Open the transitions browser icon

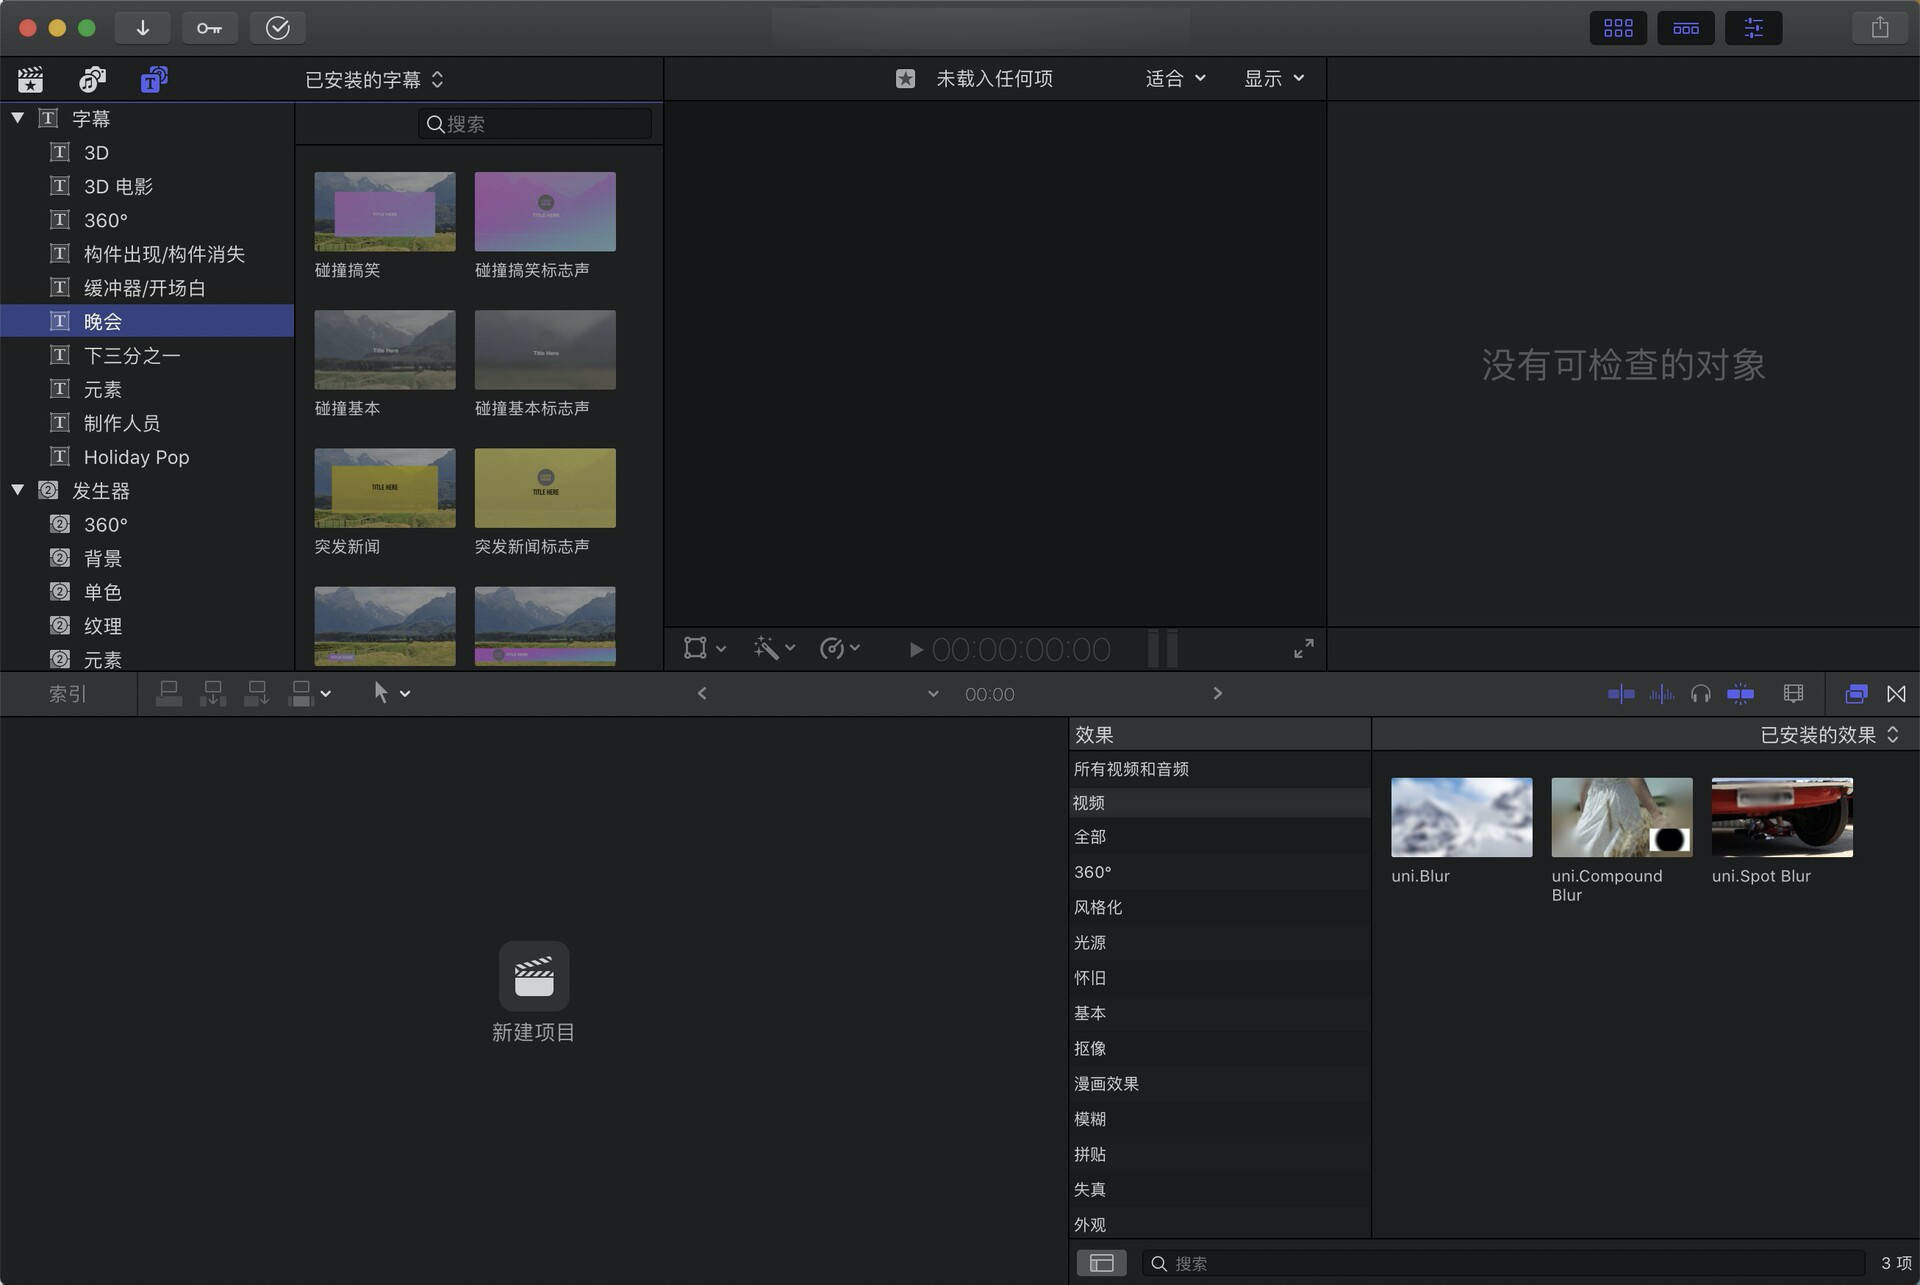(x=1896, y=694)
